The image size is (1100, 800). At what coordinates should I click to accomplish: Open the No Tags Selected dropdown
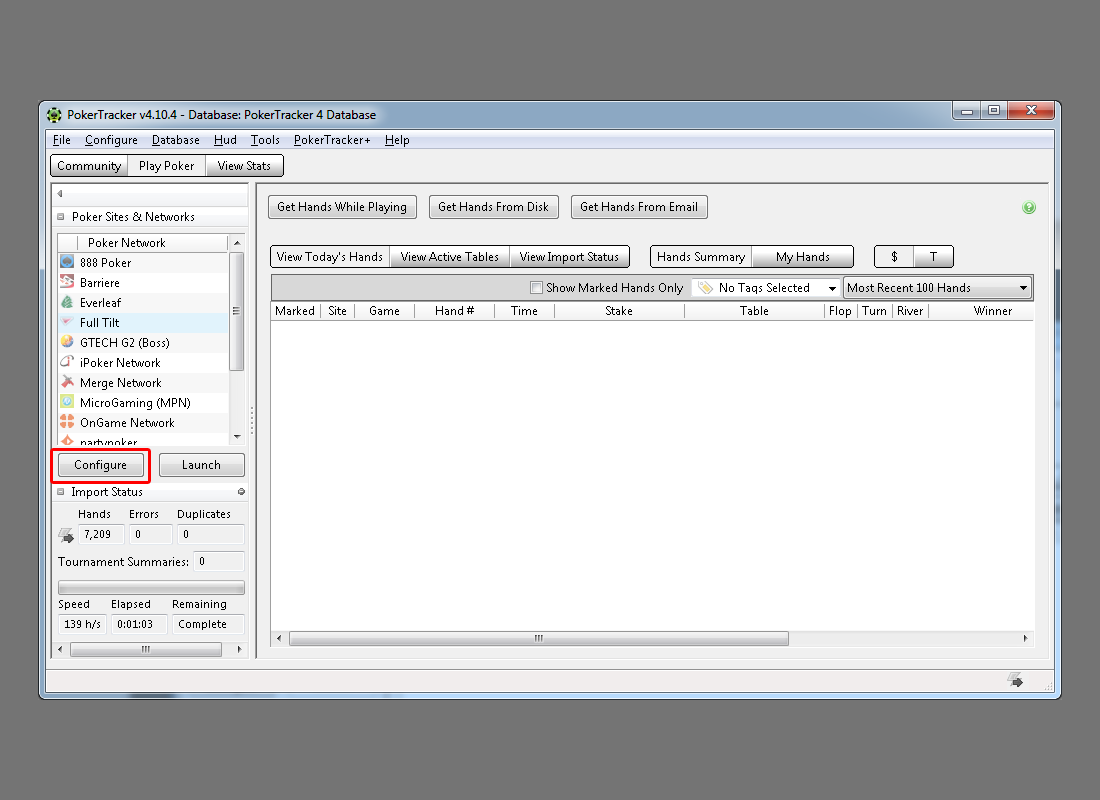pos(766,288)
